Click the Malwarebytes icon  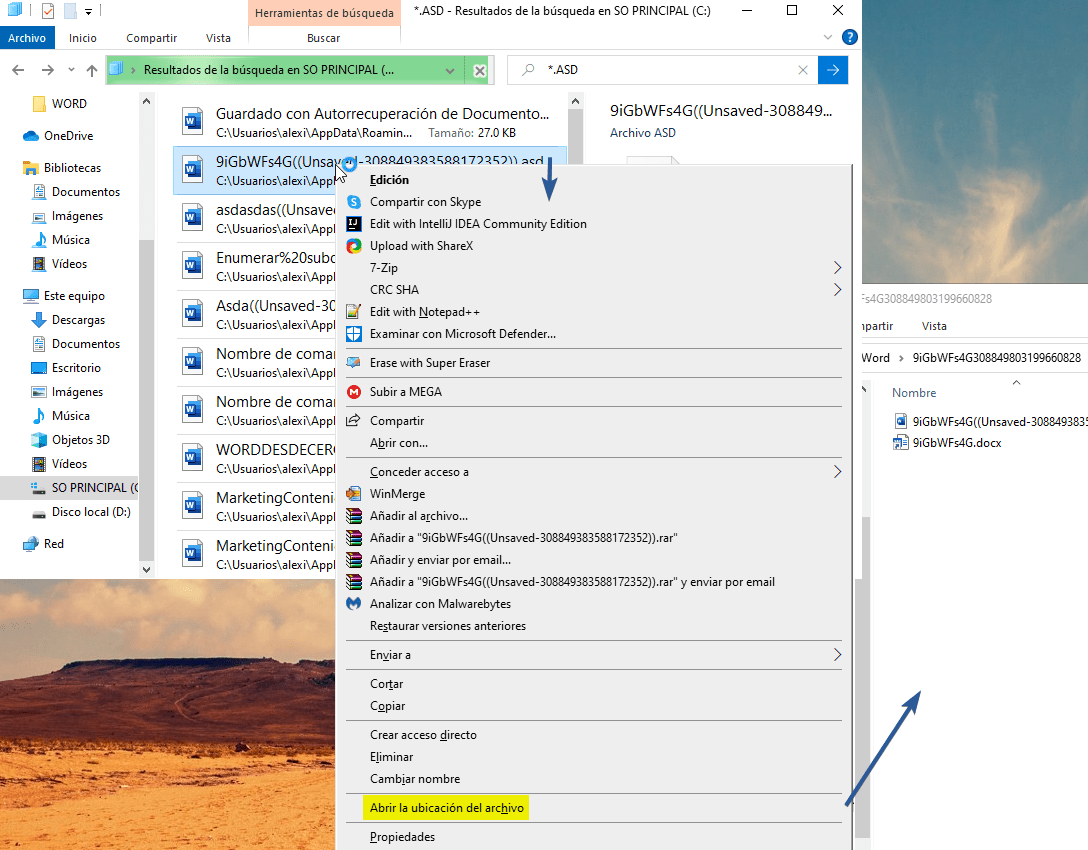click(x=354, y=604)
